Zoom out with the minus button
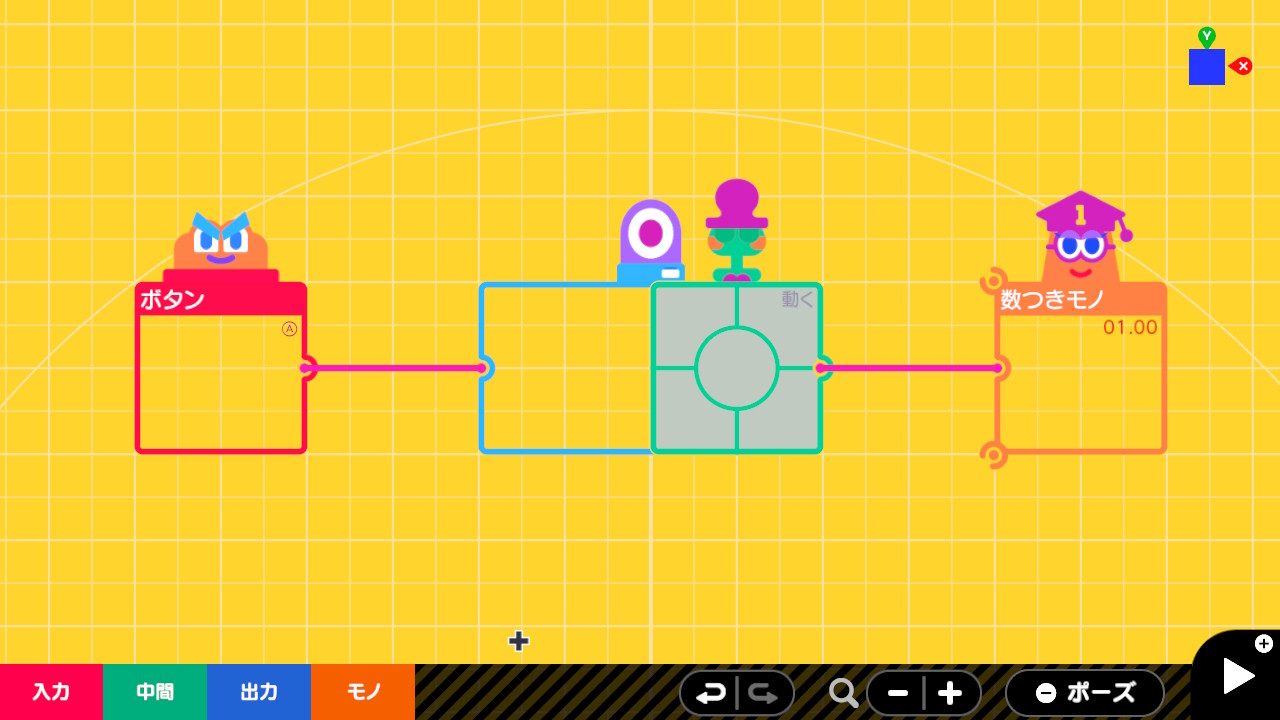The image size is (1280, 720). [x=897, y=693]
